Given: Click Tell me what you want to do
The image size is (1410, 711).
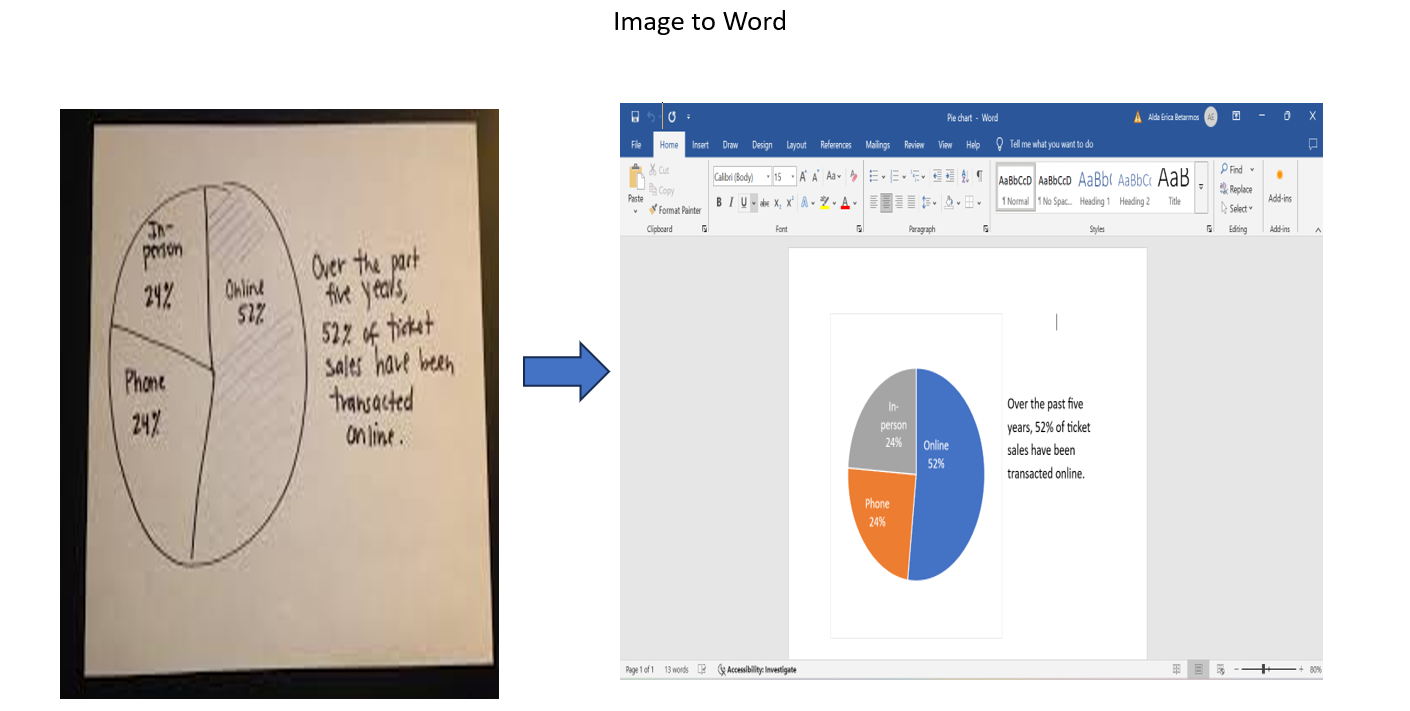Looking at the screenshot, I should pos(1045,145).
